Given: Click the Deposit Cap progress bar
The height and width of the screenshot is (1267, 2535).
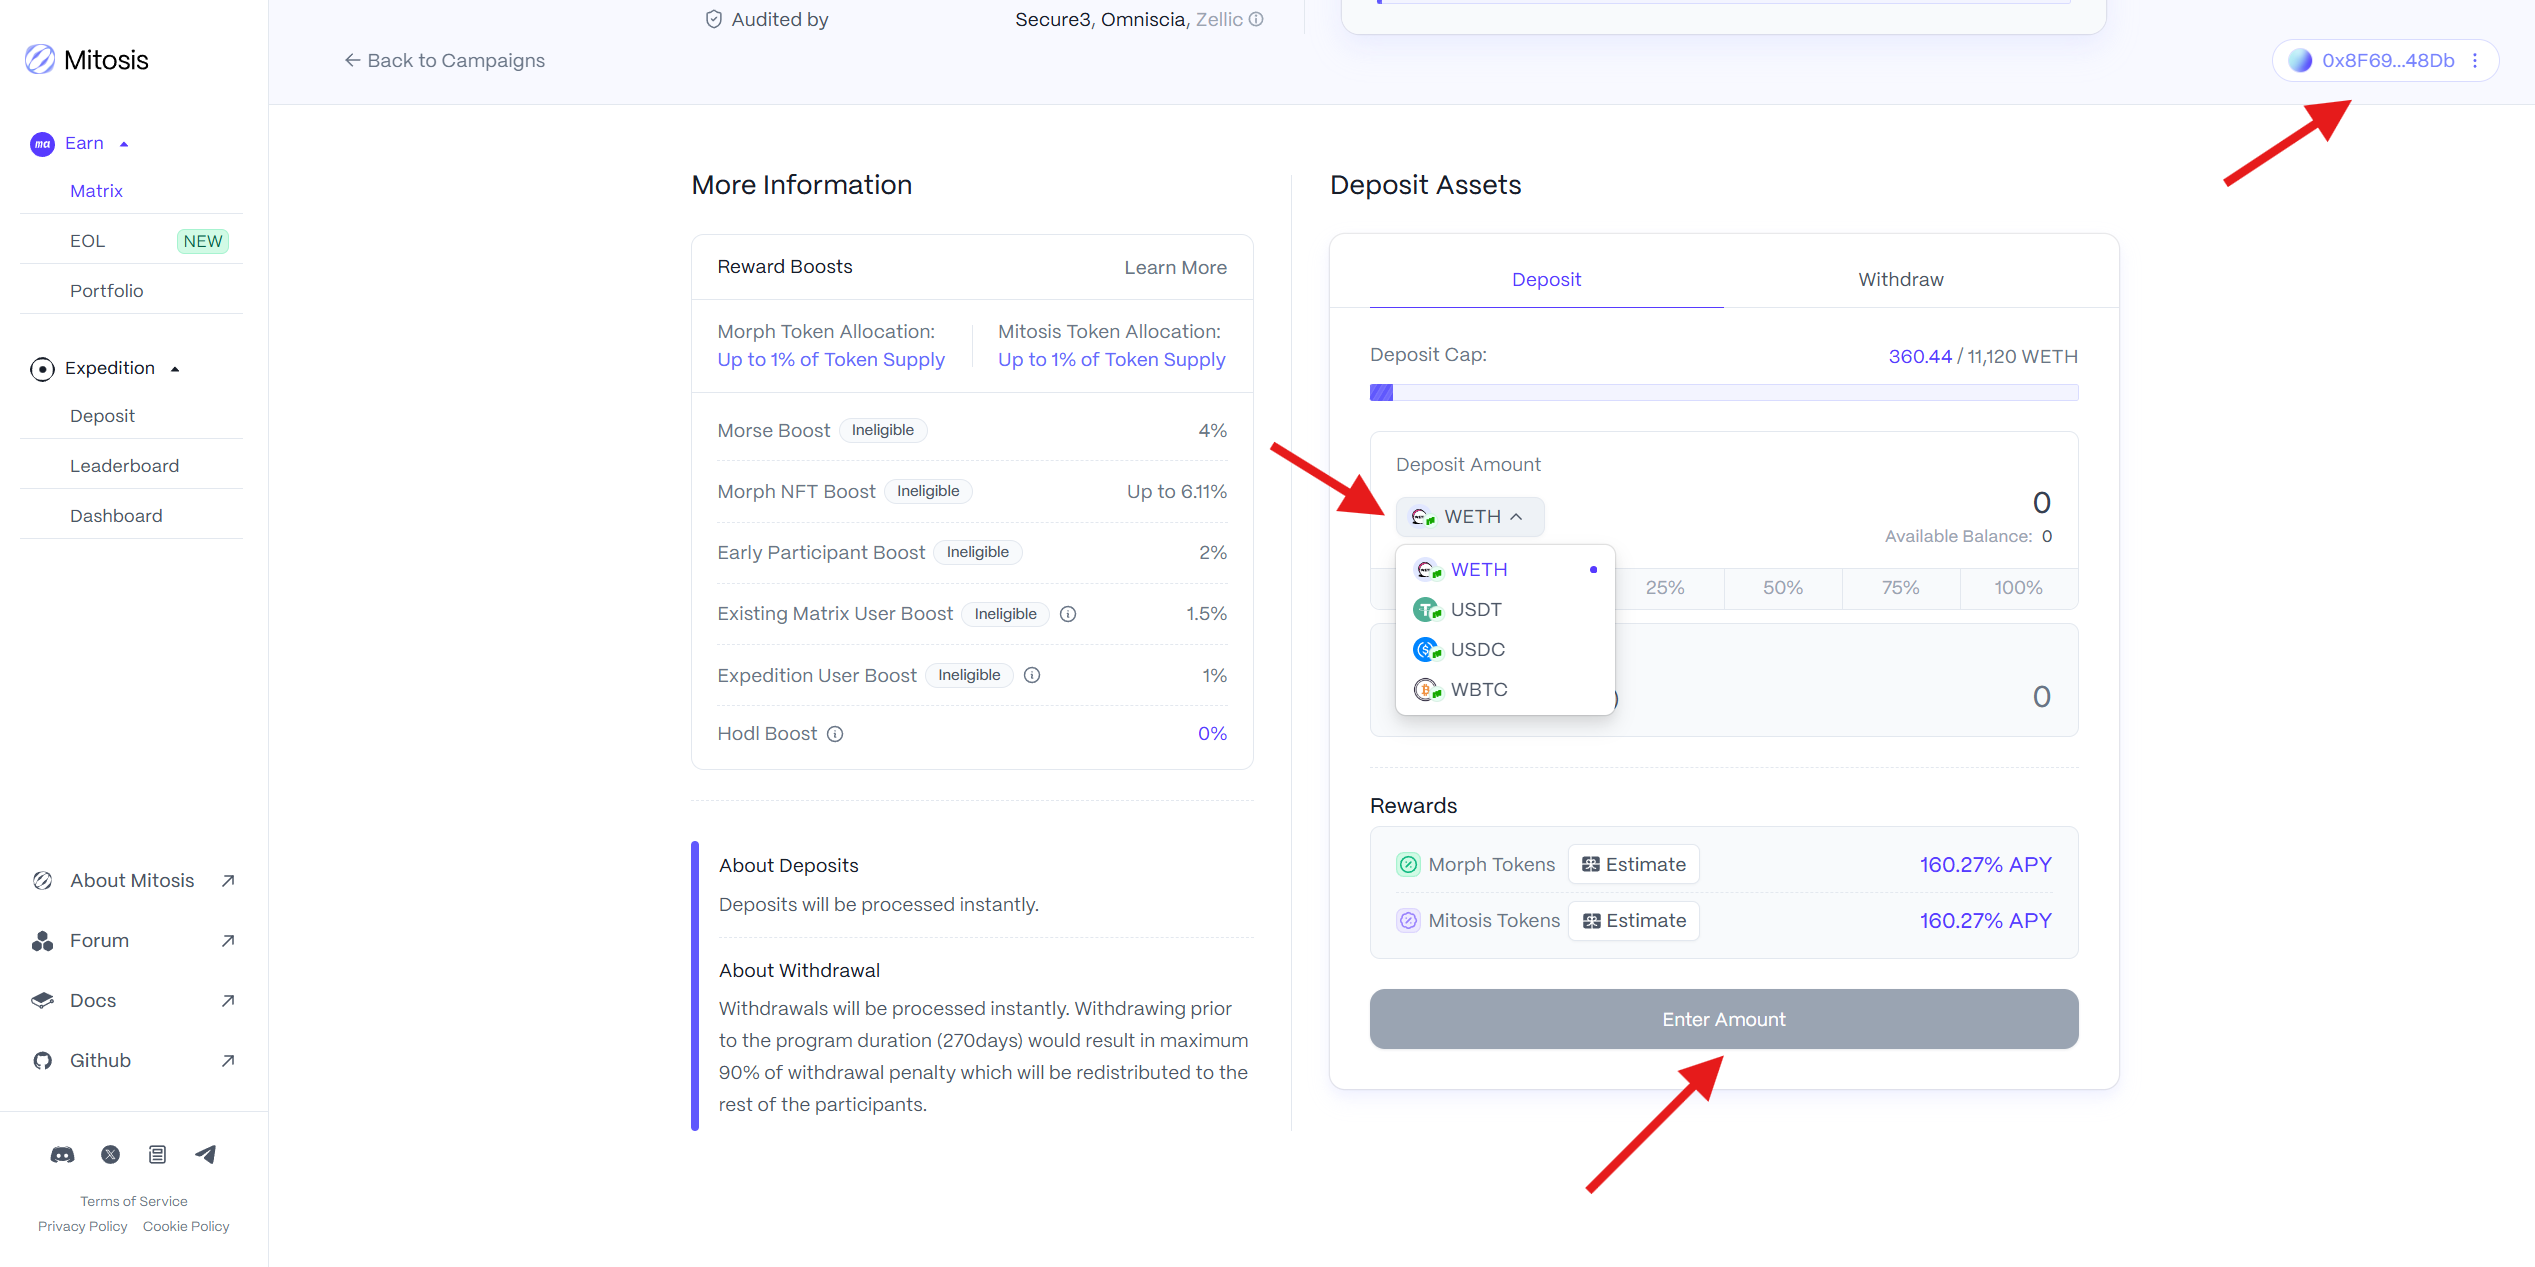Looking at the screenshot, I should pos(1724,393).
